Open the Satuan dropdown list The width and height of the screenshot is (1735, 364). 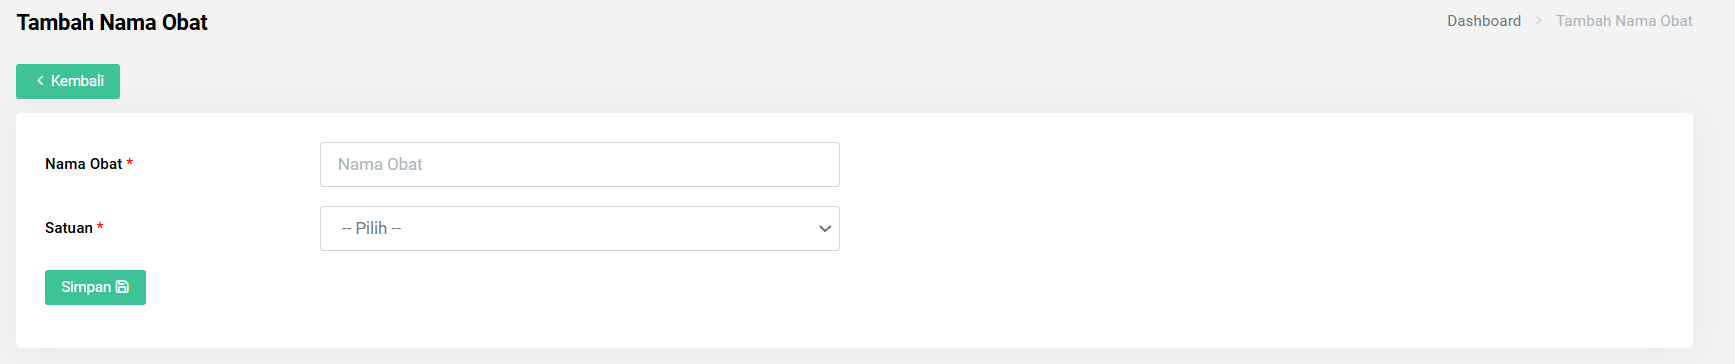(x=580, y=229)
